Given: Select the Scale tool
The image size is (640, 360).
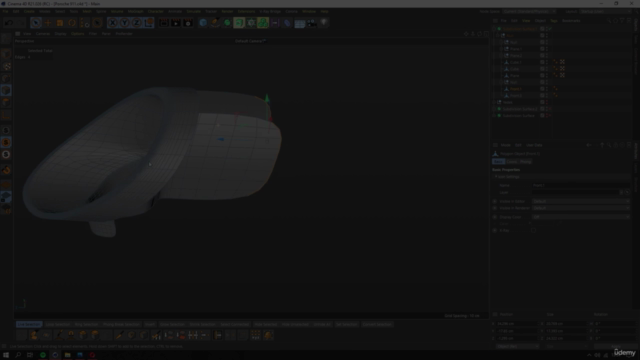Looking at the screenshot, I should tap(60, 23).
